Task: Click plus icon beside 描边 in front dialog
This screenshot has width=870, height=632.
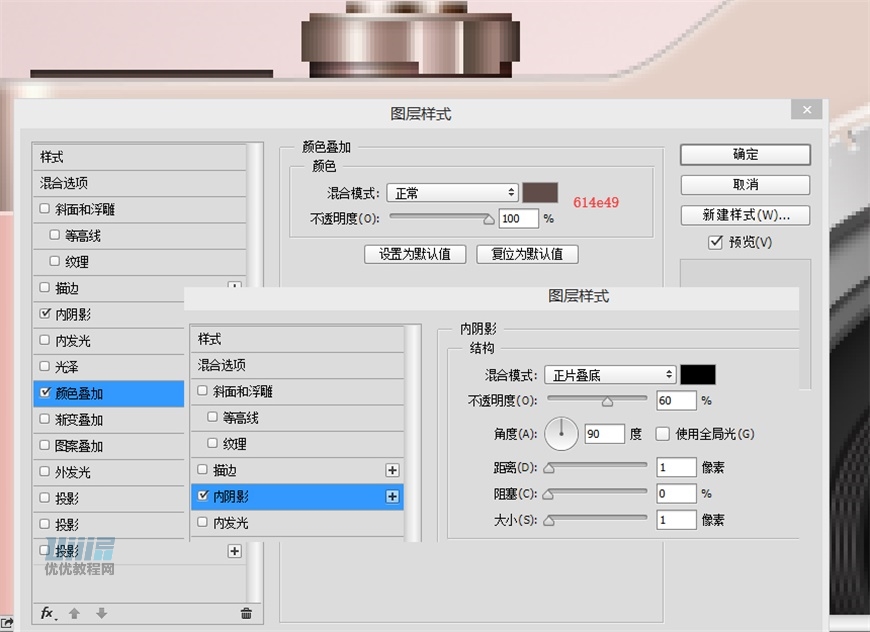Action: [x=392, y=471]
